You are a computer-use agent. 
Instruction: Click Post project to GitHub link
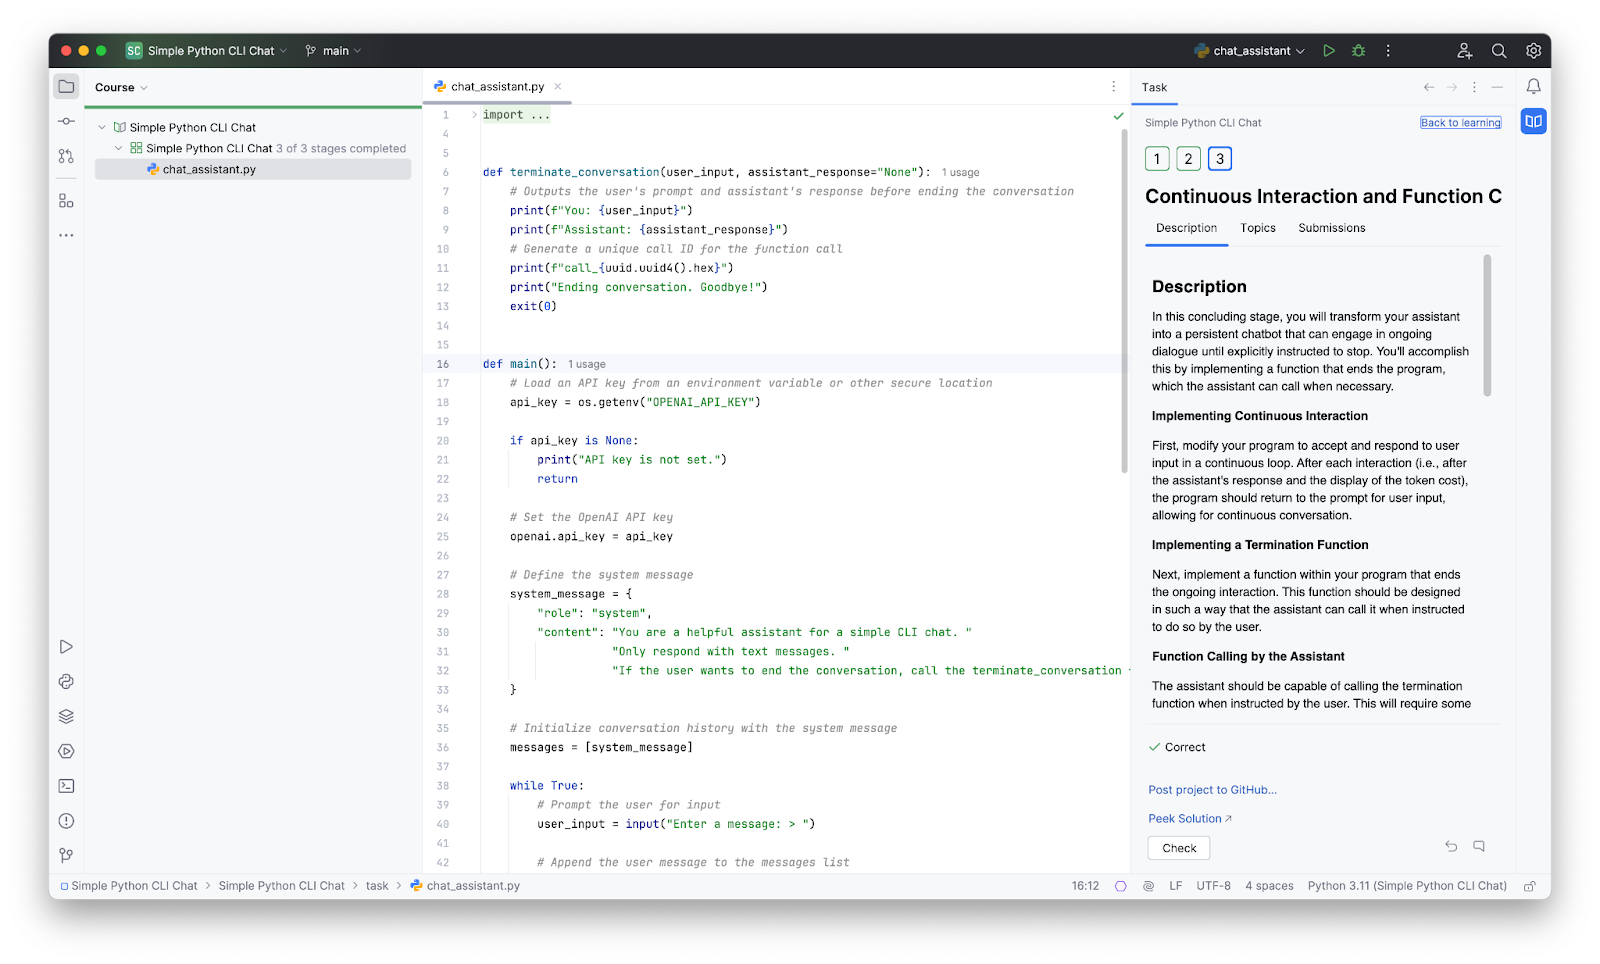tap(1212, 790)
